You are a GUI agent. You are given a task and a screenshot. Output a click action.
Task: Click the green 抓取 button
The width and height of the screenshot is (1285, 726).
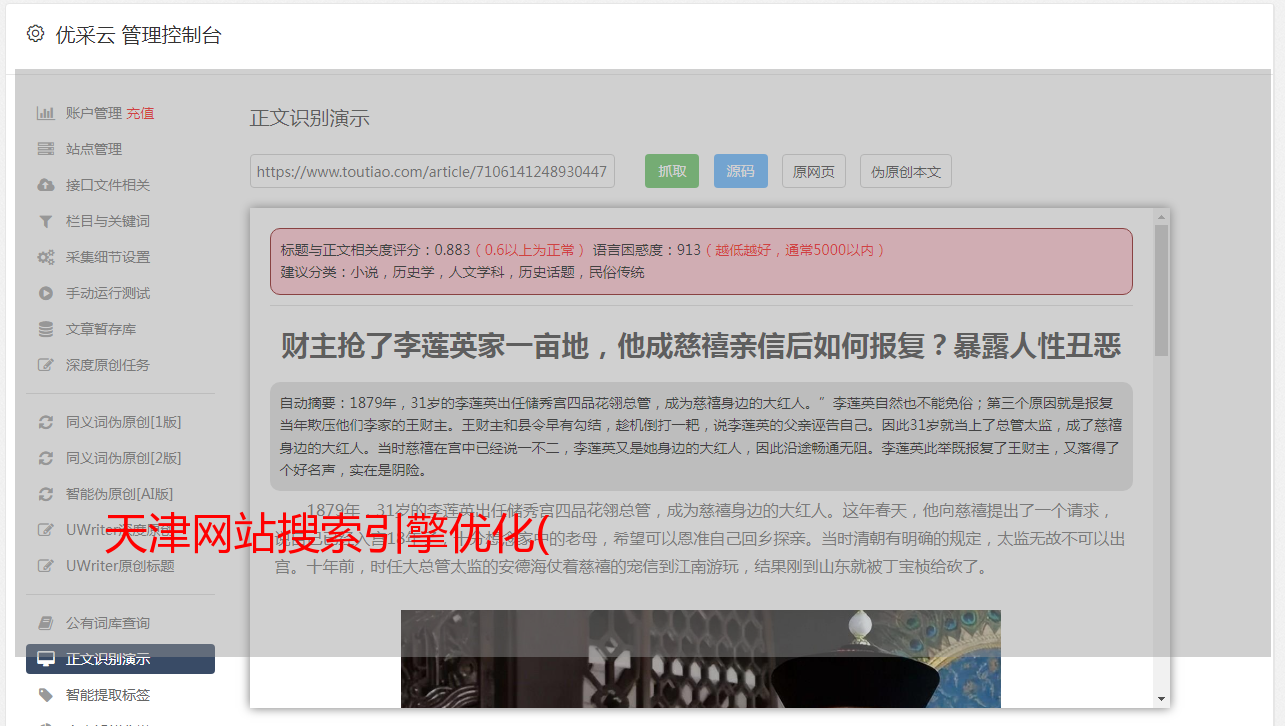pyautogui.click(x=672, y=171)
